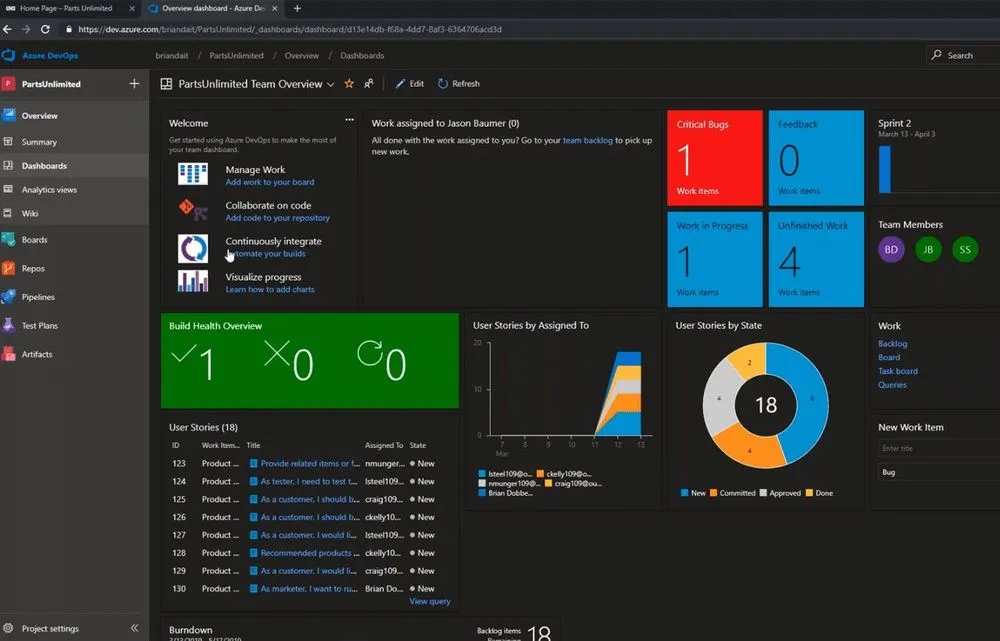
Task: Collapse the left sidebar with the chevron
Action: click(x=134, y=628)
